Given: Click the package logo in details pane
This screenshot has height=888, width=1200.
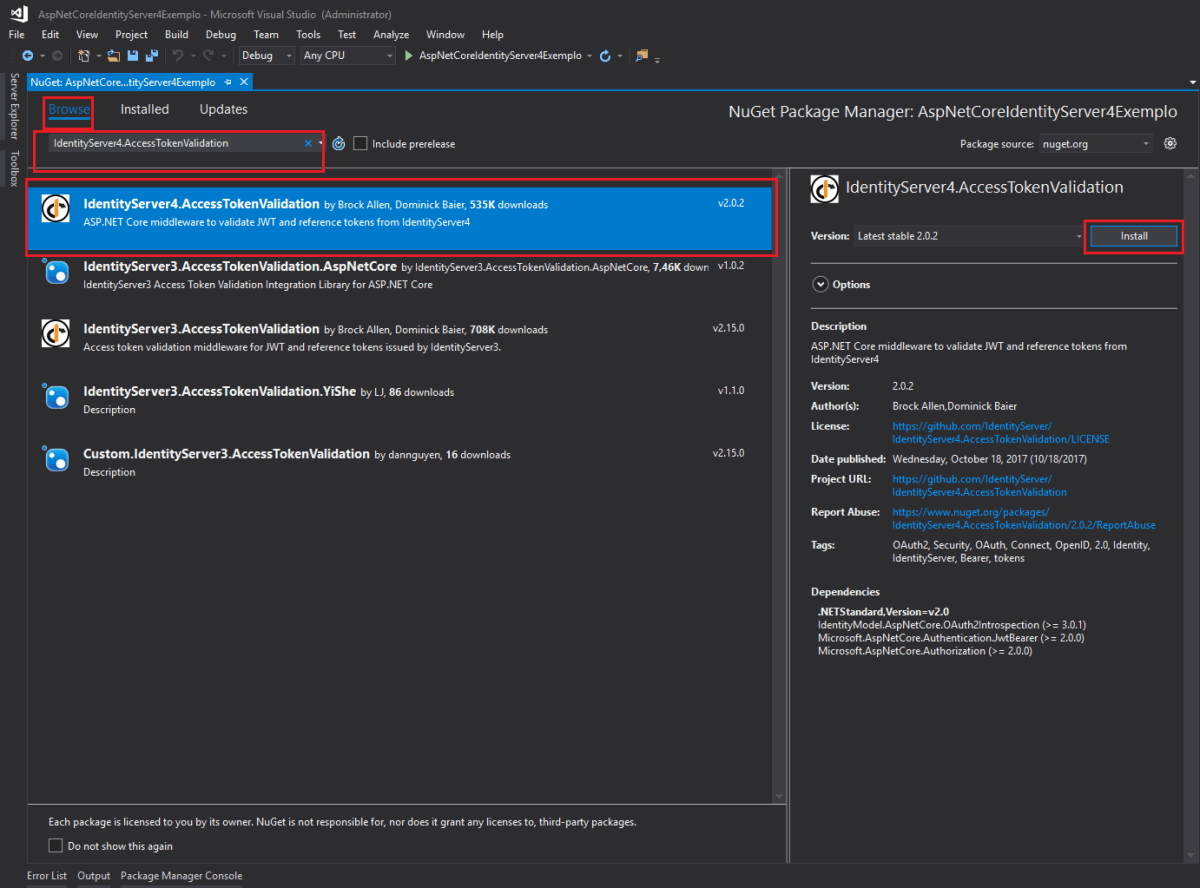Looking at the screenshot, I should (824, 188).
